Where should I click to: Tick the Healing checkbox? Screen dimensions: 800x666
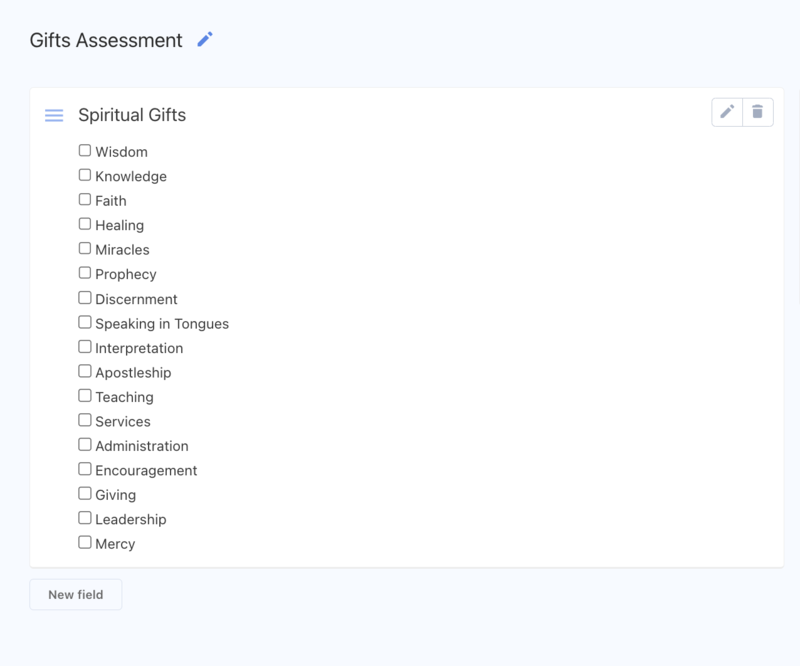tap(85, 223)
